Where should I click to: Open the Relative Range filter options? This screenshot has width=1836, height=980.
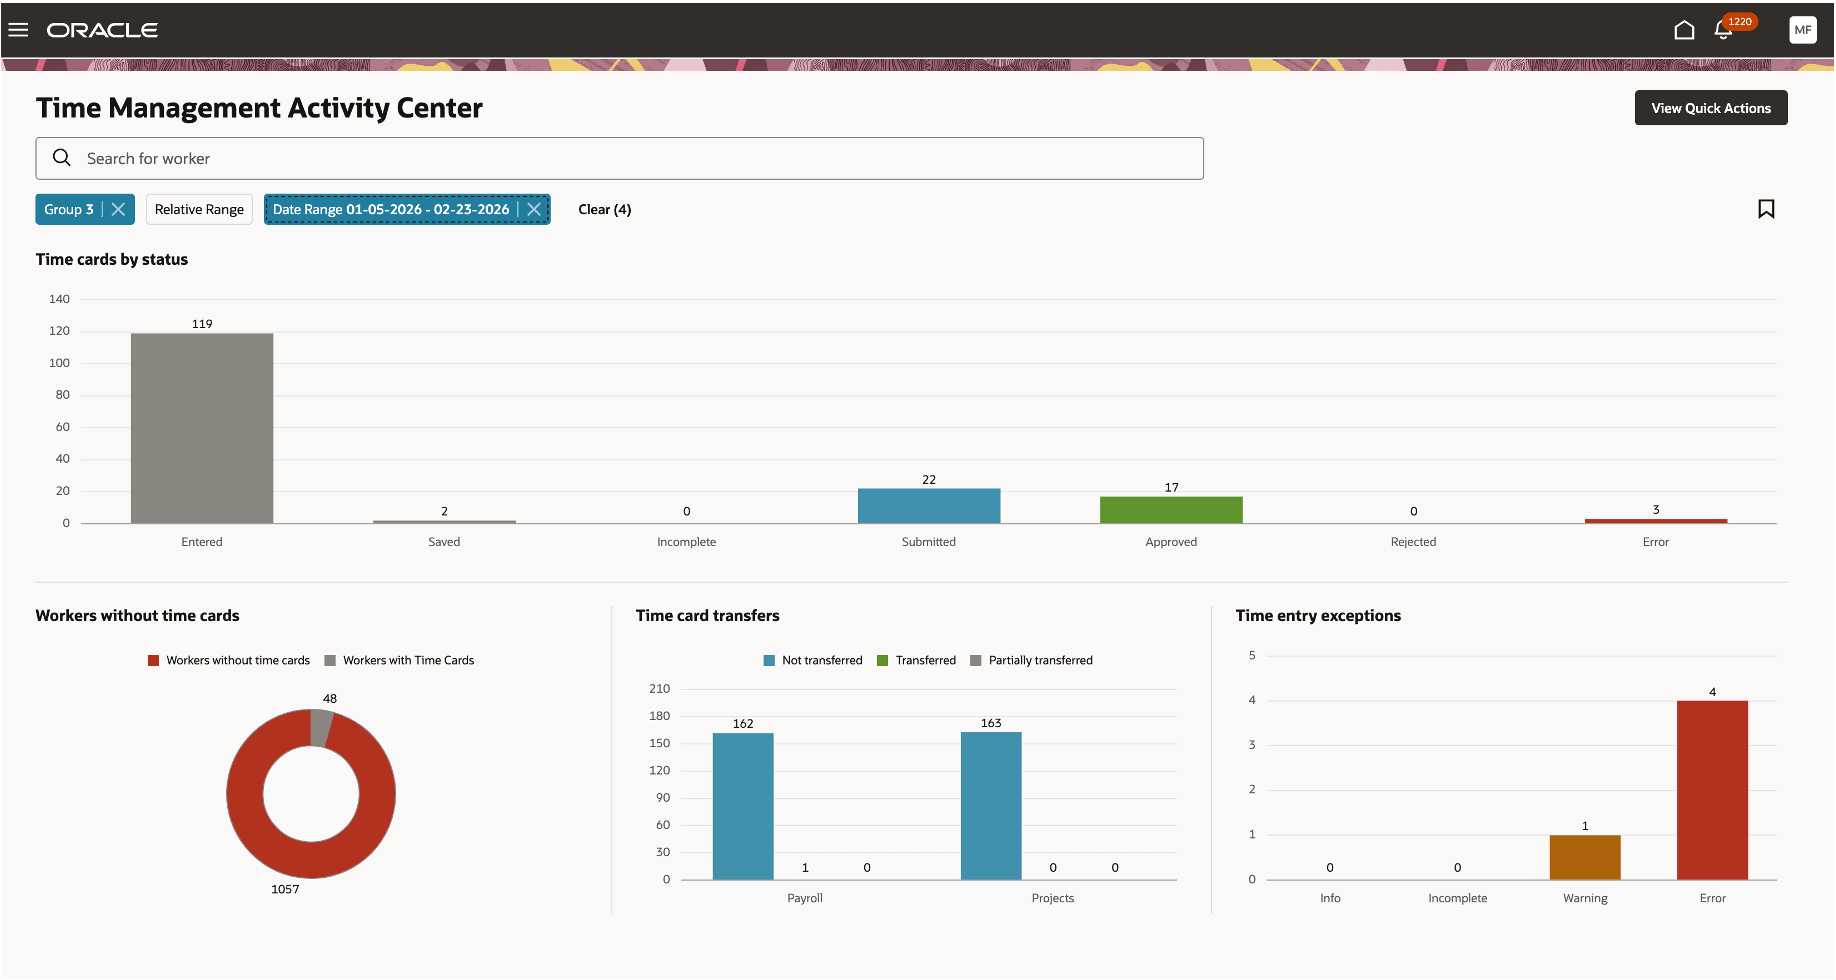tap(198, 209)
